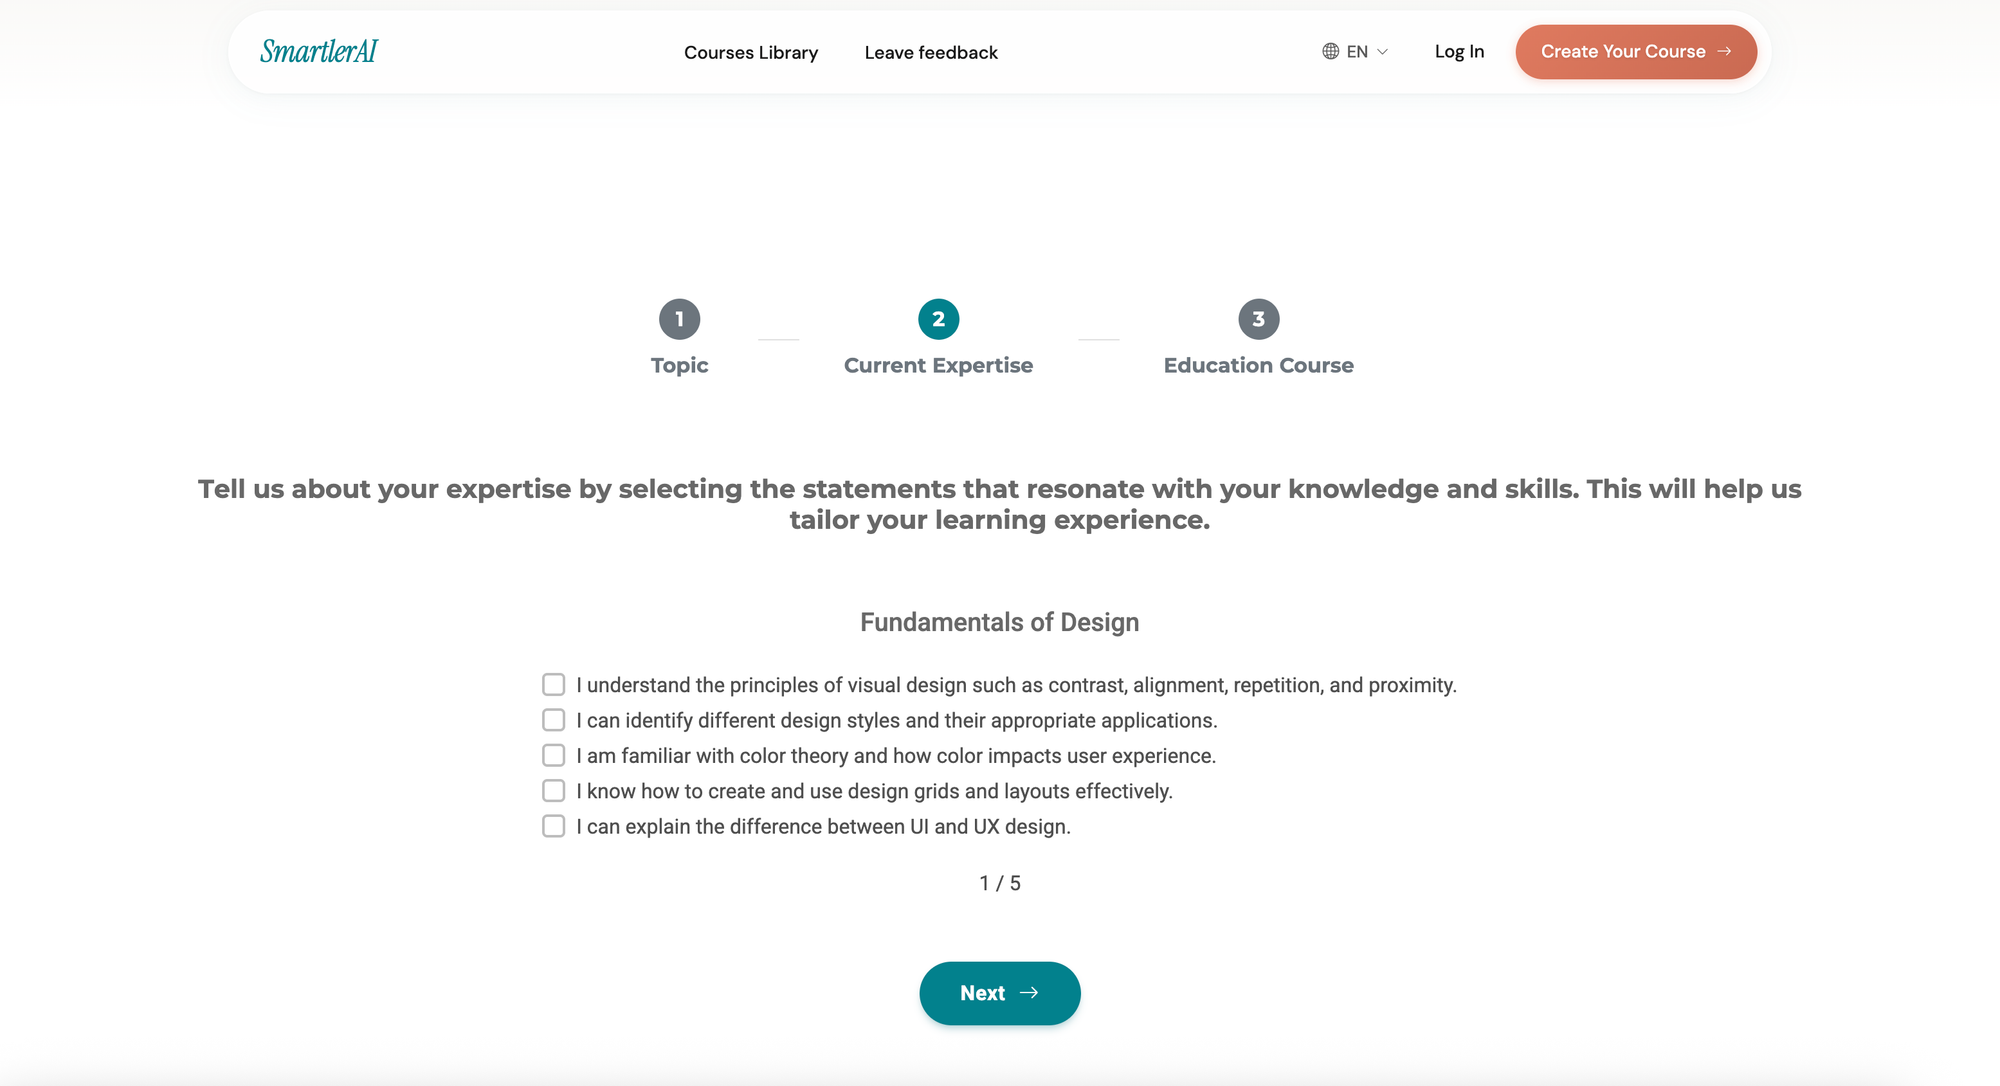Click the SmartlerAI logo
Image resolution: width=2000 pixels, height=1086 pixels.
click(x=318, y=51)
